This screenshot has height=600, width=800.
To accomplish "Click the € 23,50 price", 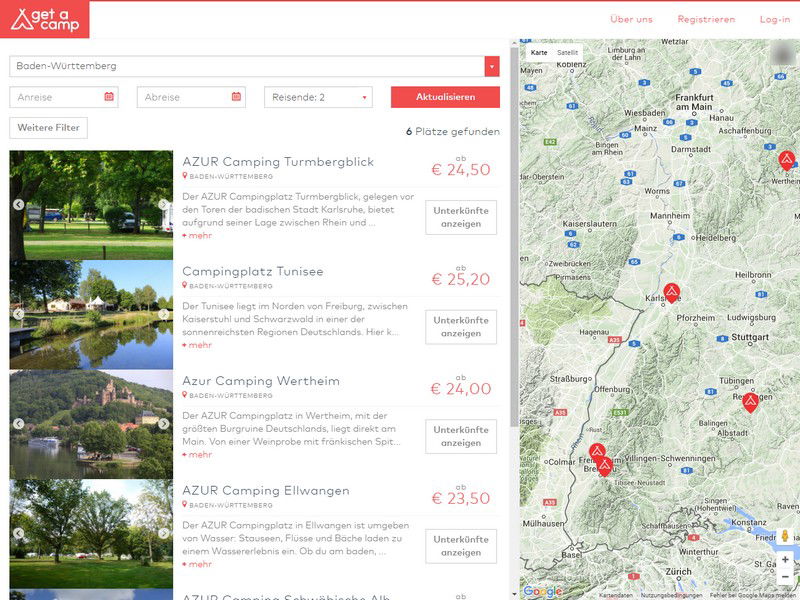I will point(461,498).
